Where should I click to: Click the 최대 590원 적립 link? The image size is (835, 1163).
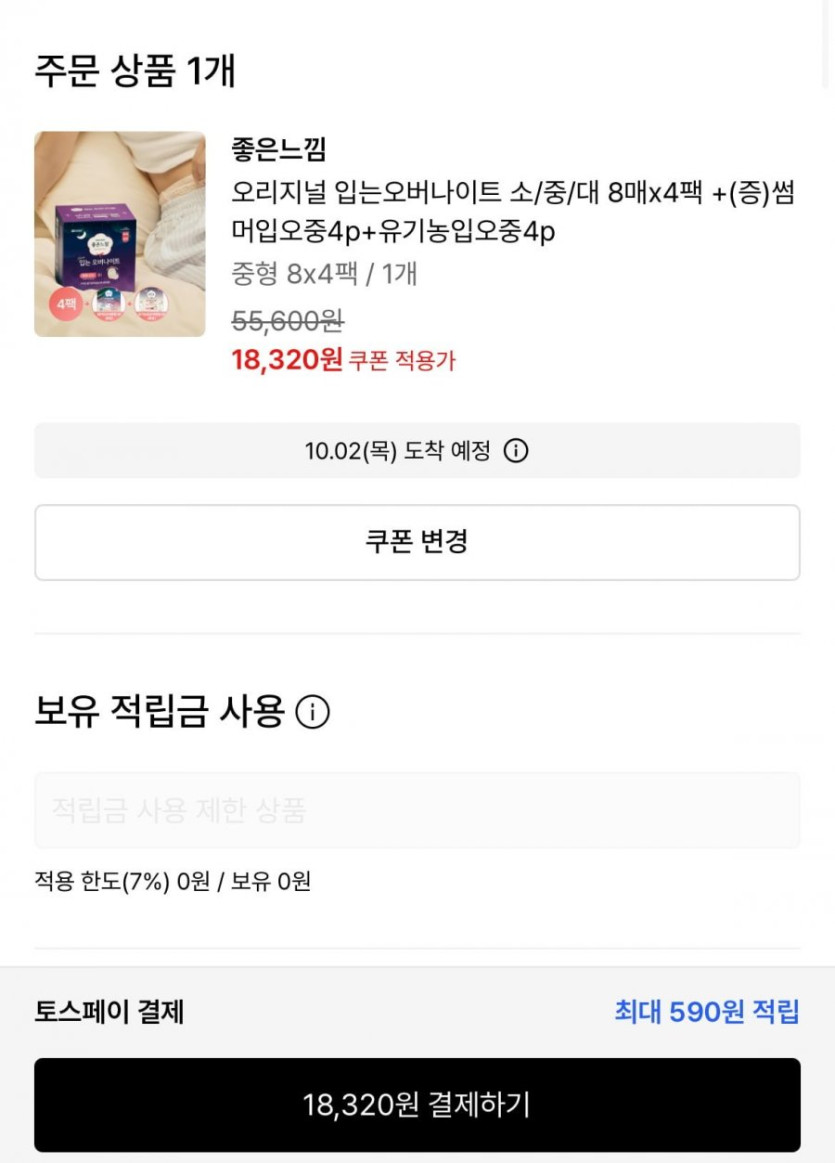pyautogui.click(x=706, y=1012)
